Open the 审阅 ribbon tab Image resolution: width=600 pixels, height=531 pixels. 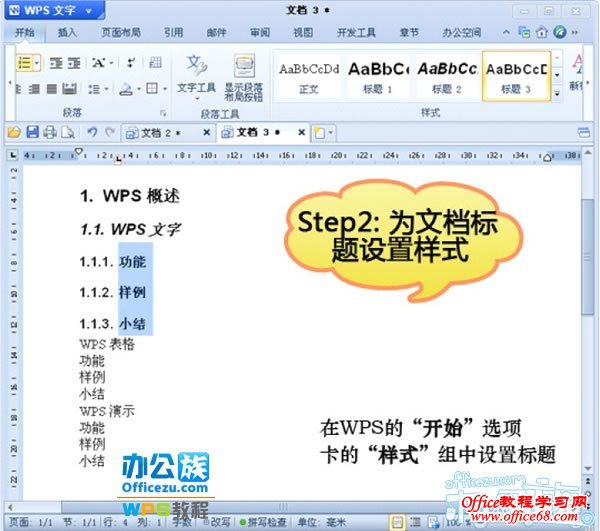point(260,33)
